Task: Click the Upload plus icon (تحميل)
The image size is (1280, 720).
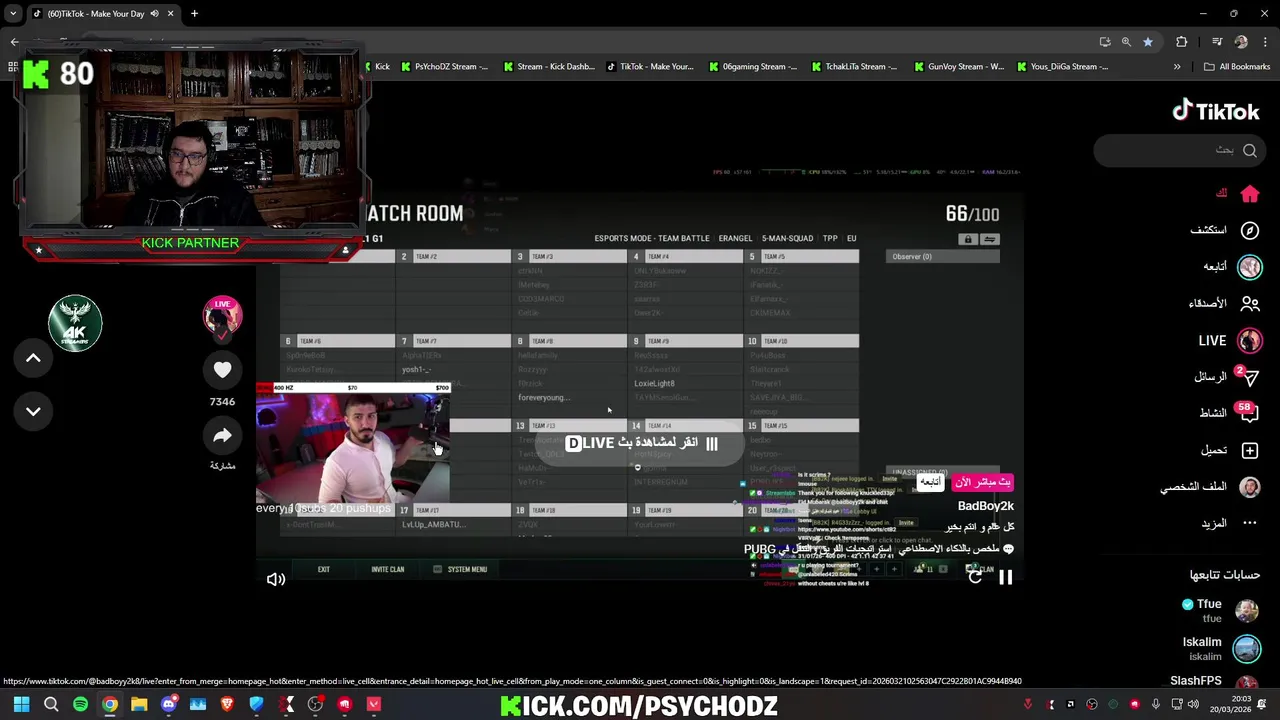Action: pyautogui.click(x=1250, y=451)
